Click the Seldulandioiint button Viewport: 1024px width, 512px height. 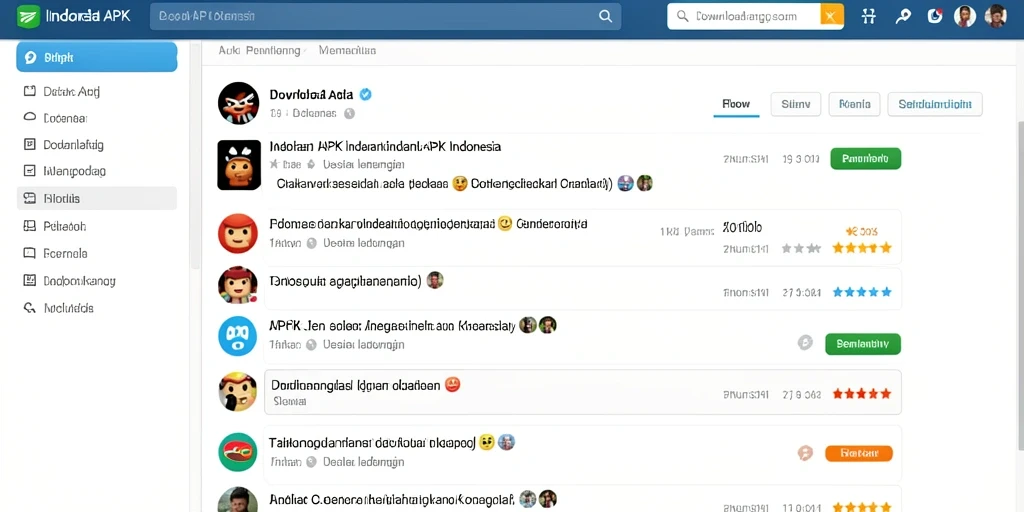click(x=935, y=104)
